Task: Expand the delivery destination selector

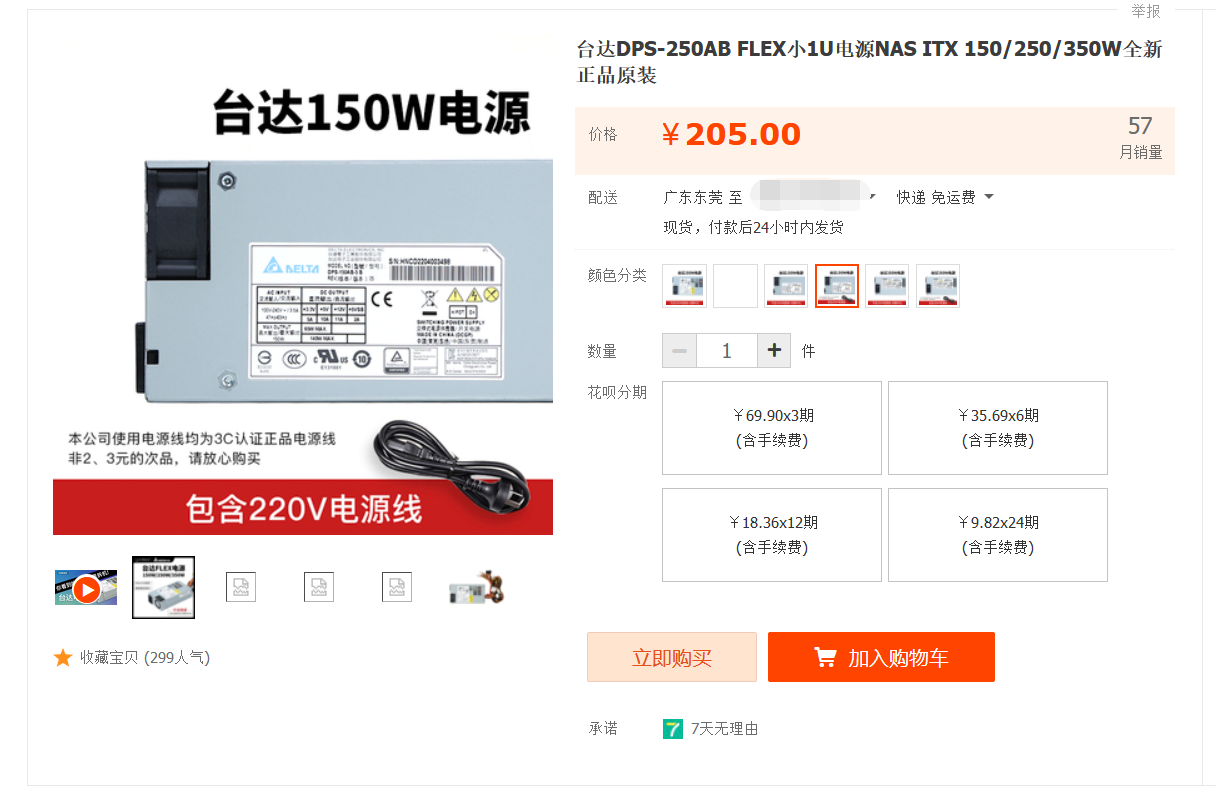Action: [872, 197]
